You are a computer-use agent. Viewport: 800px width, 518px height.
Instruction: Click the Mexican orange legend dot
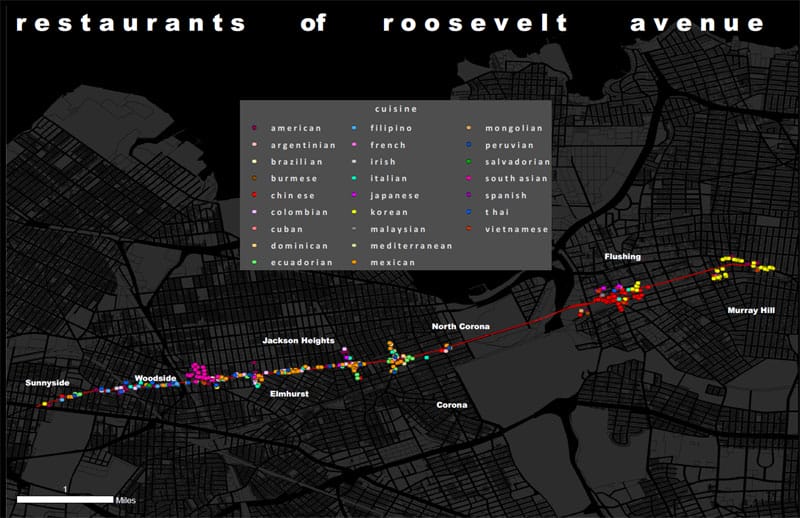tap(354, 262)
